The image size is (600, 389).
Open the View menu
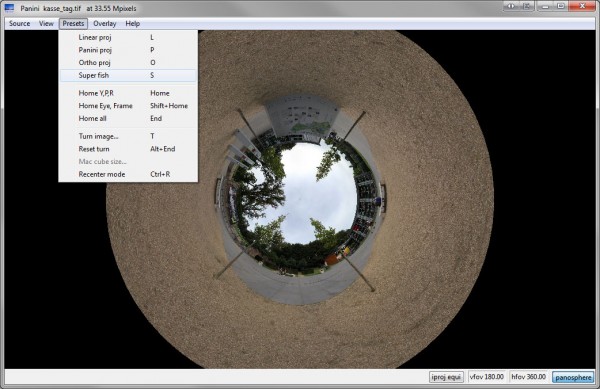coord(46,24)
